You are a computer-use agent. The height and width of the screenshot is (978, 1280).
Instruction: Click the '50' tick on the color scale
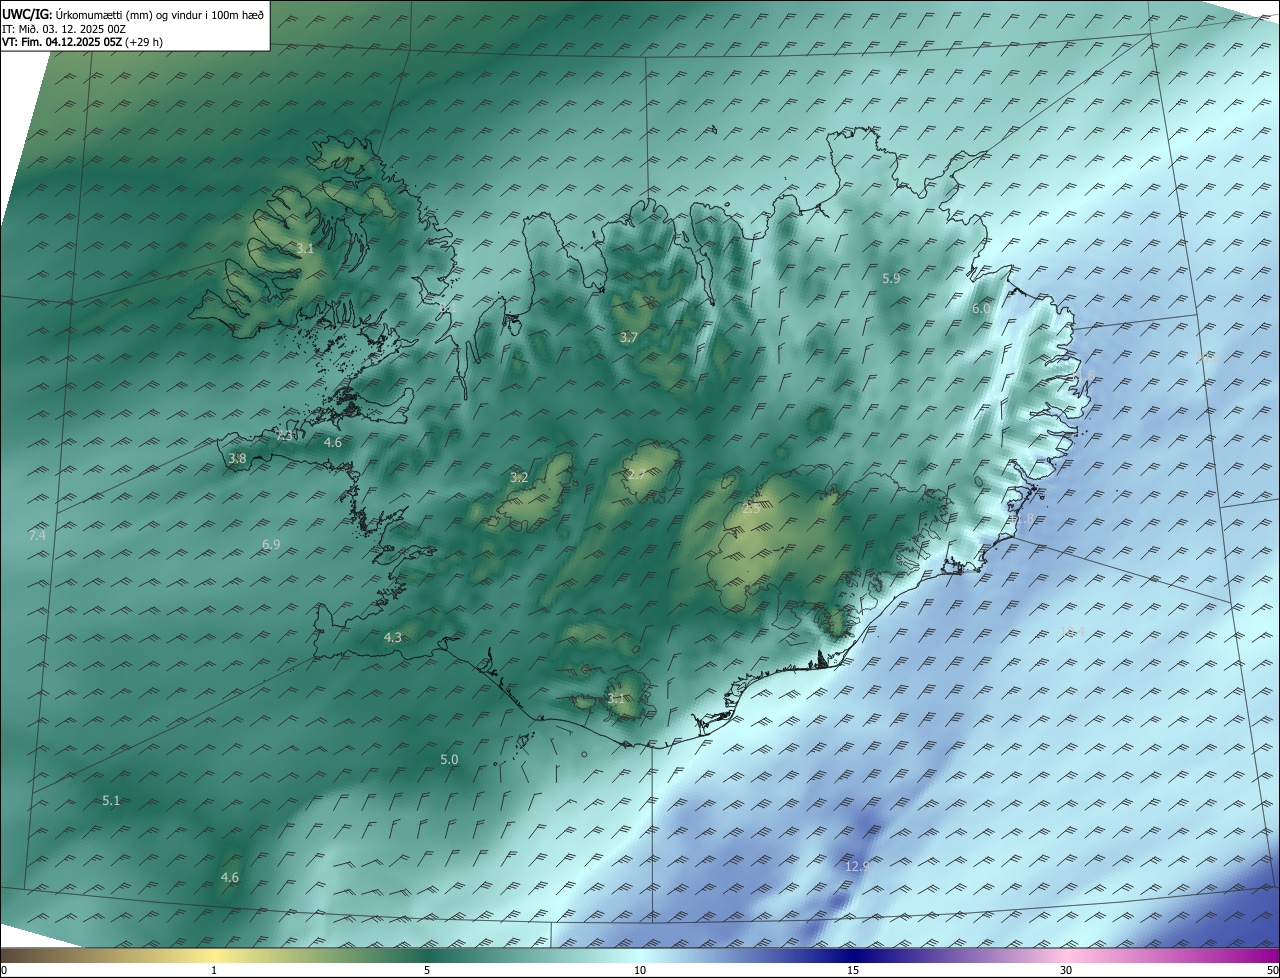[1272, 970]
